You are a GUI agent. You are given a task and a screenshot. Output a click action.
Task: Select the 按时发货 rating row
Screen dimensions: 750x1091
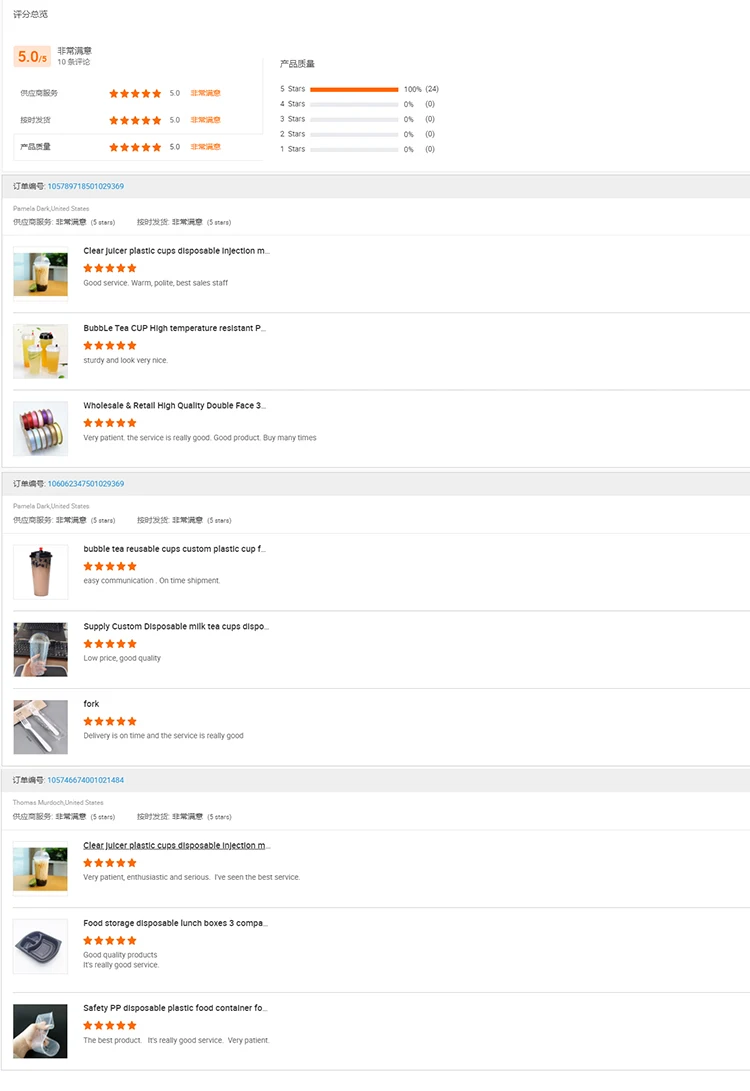pos(138,120)
